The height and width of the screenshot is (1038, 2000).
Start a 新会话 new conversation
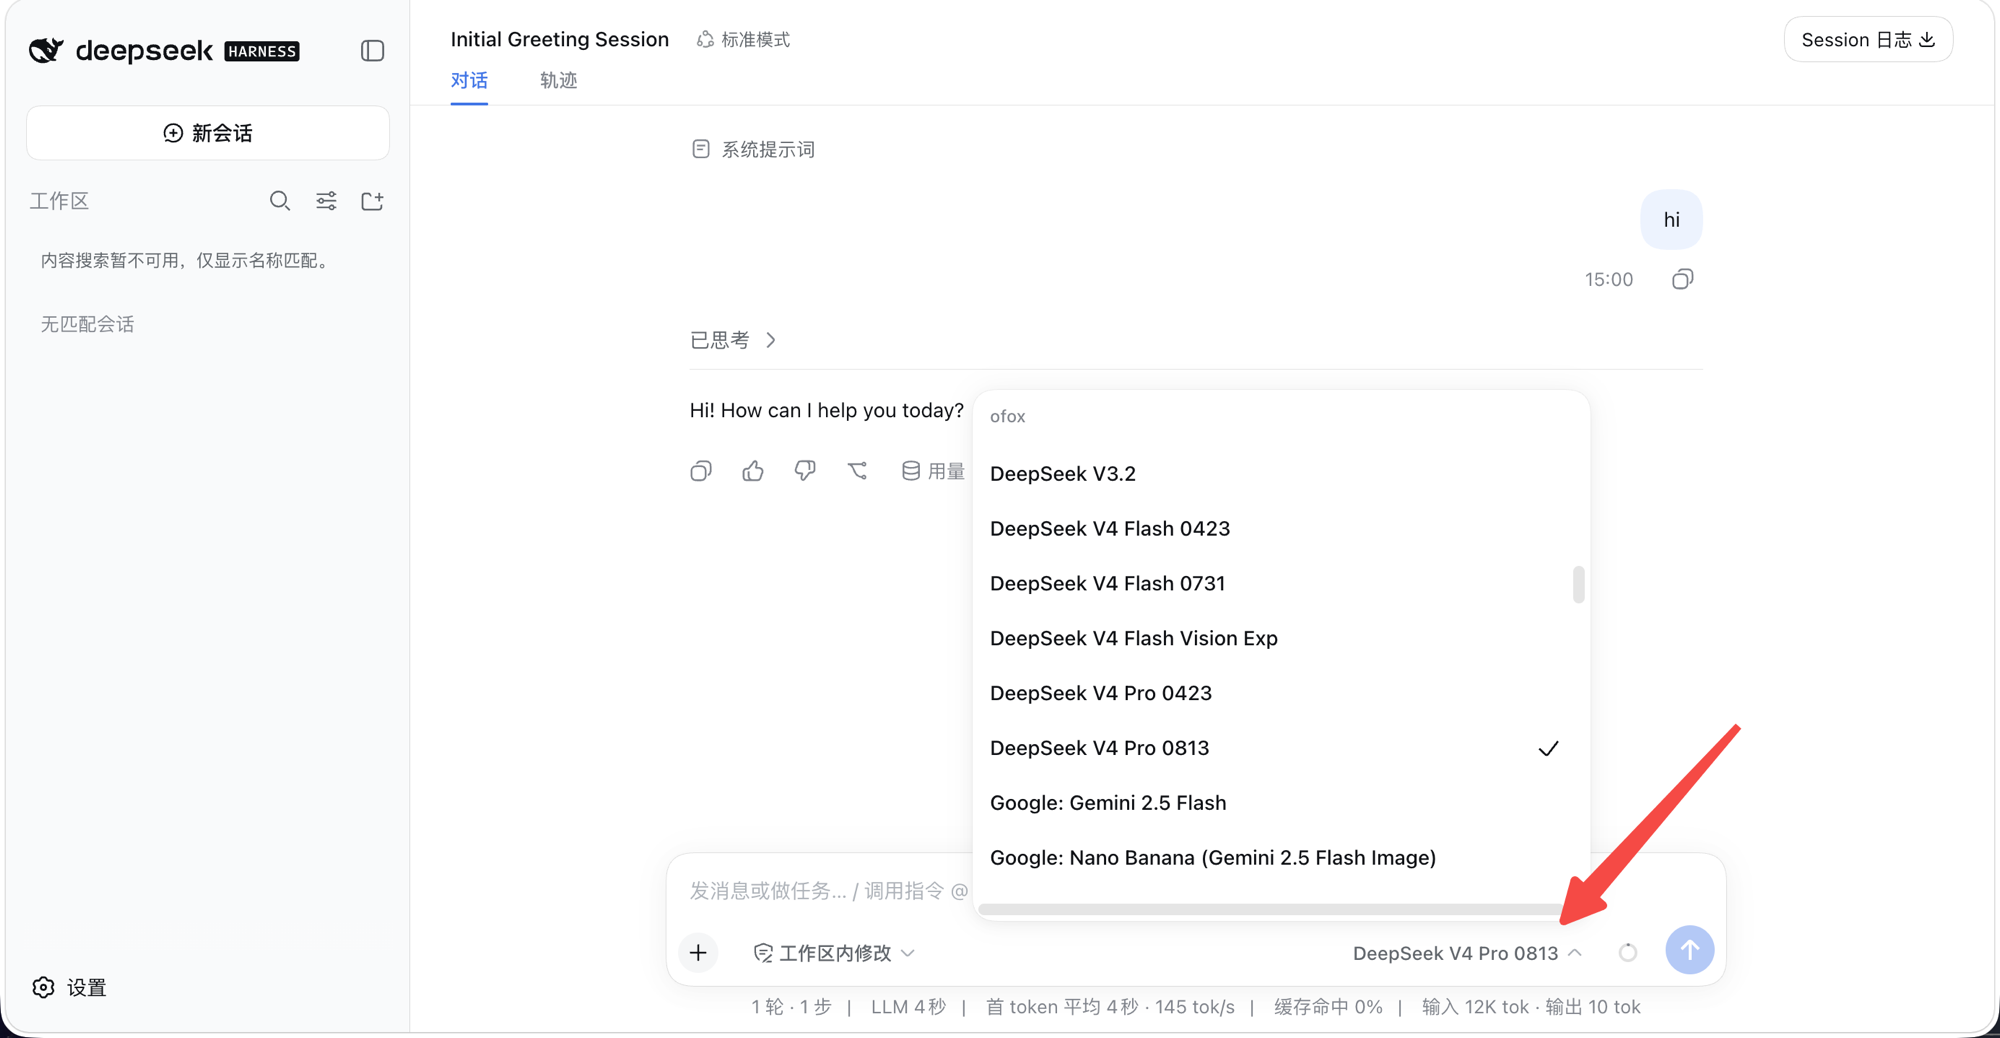point(208,133)
